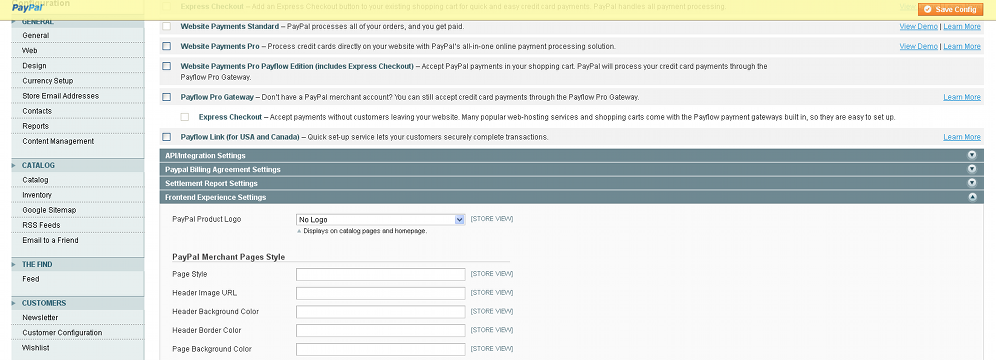Open View Demo for Website Payments Pro
Image resolution: width=996 pixels, height=360 pixels.
click(919, 46)
